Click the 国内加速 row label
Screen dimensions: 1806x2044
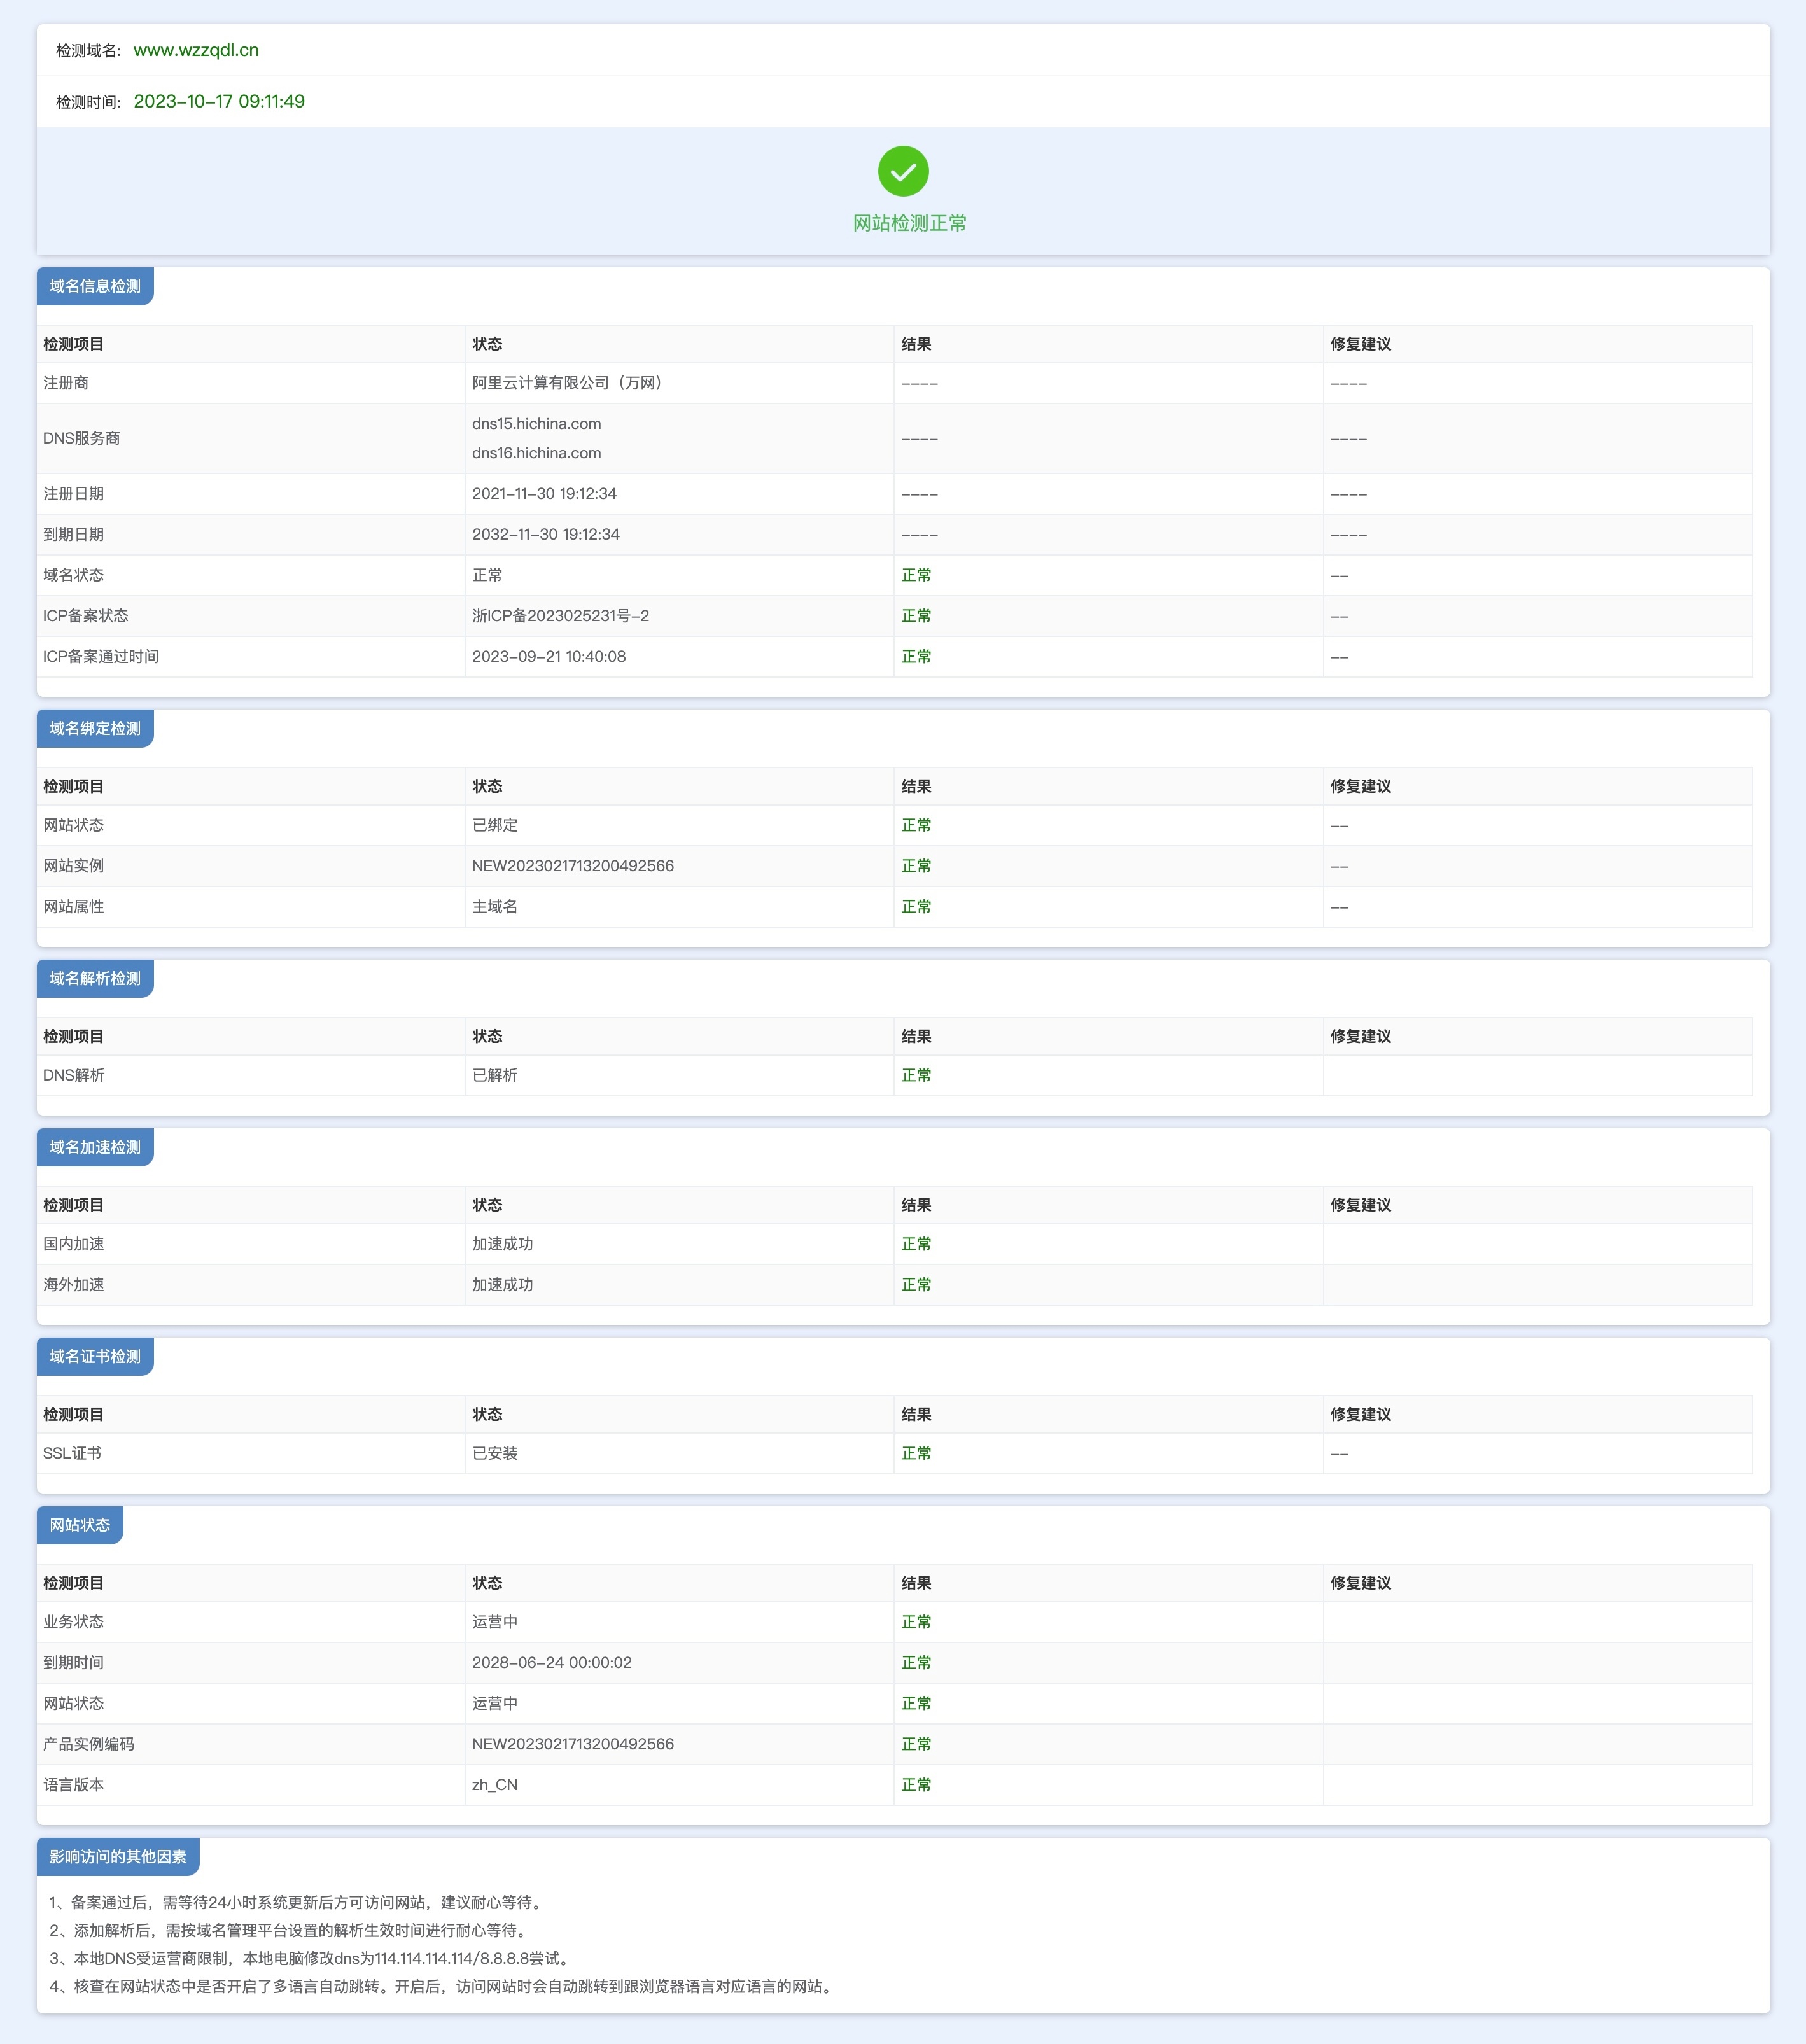click(74, 1244)
